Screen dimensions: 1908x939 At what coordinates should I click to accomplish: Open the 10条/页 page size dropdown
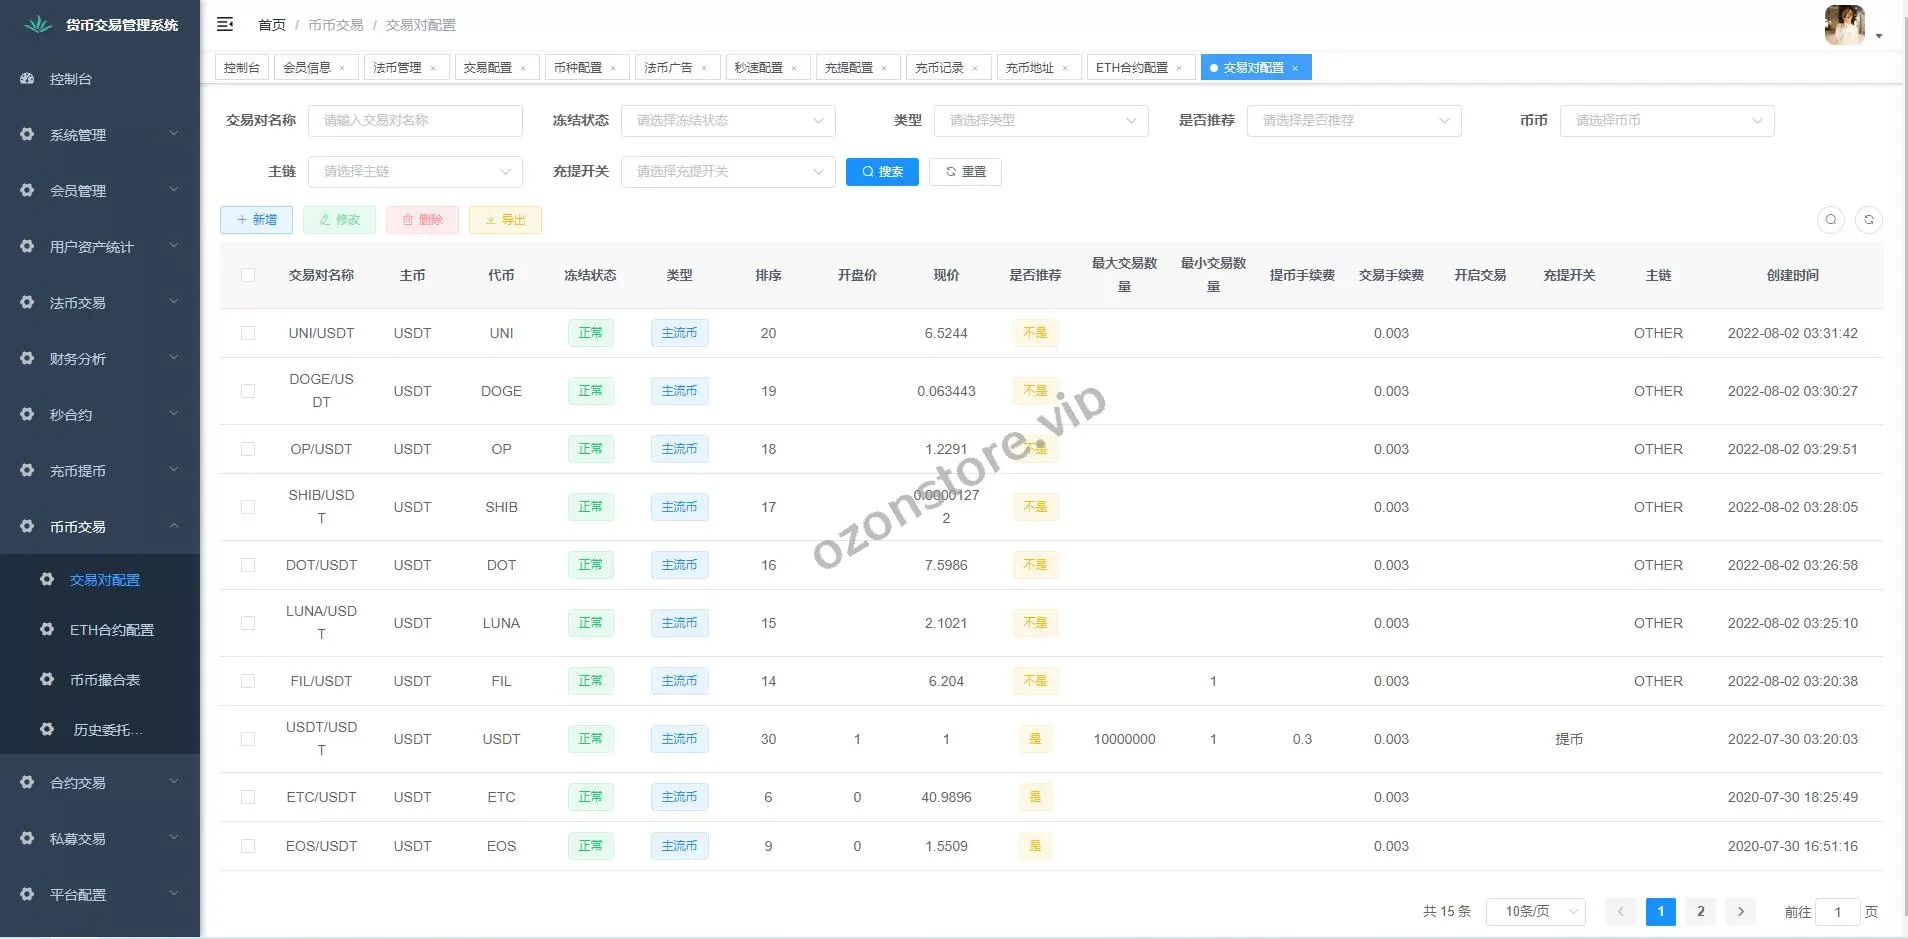[x=1535, y=911]
